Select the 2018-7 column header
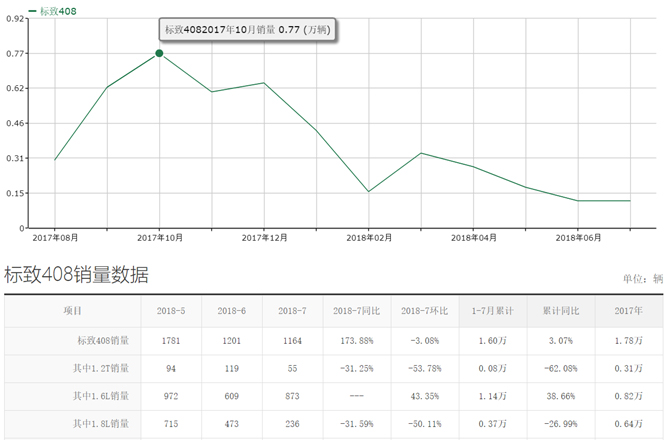The width and height of the screenshot is (666, 440). tap(292, 311)
